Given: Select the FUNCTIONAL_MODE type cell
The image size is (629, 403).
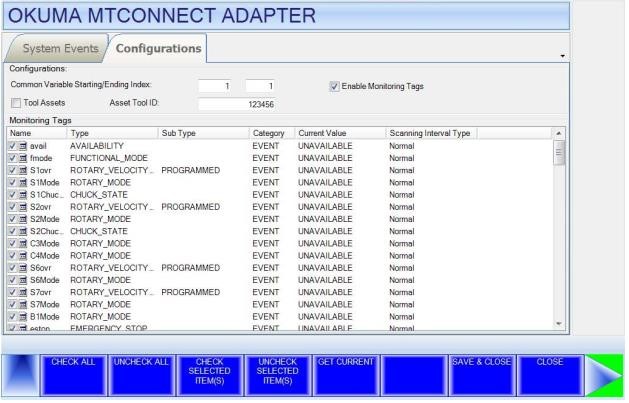Looking at the screenshot, I should (x=109, y=158).
